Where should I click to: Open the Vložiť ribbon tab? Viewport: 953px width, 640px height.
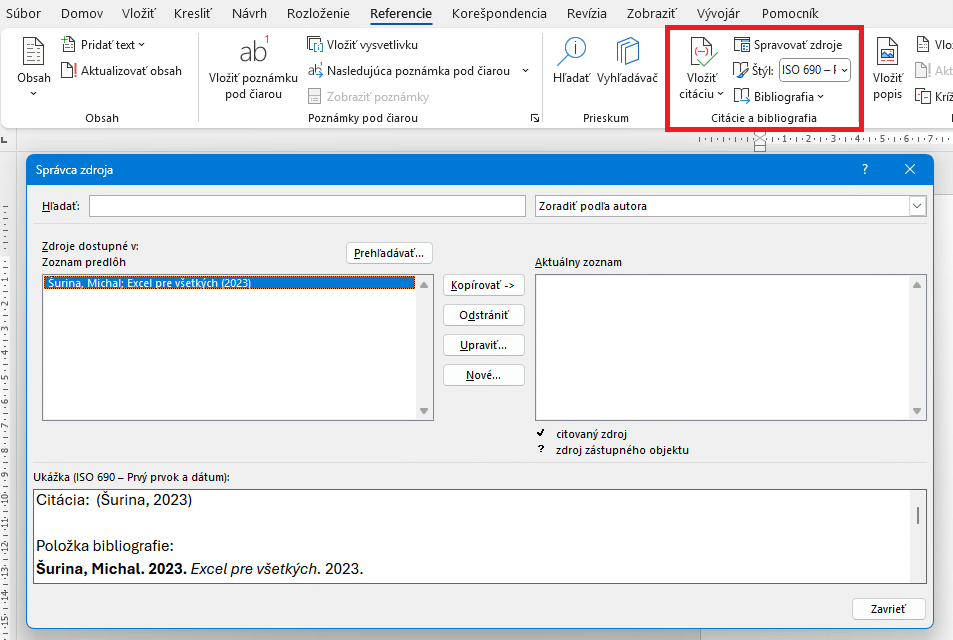pos(138,13)
